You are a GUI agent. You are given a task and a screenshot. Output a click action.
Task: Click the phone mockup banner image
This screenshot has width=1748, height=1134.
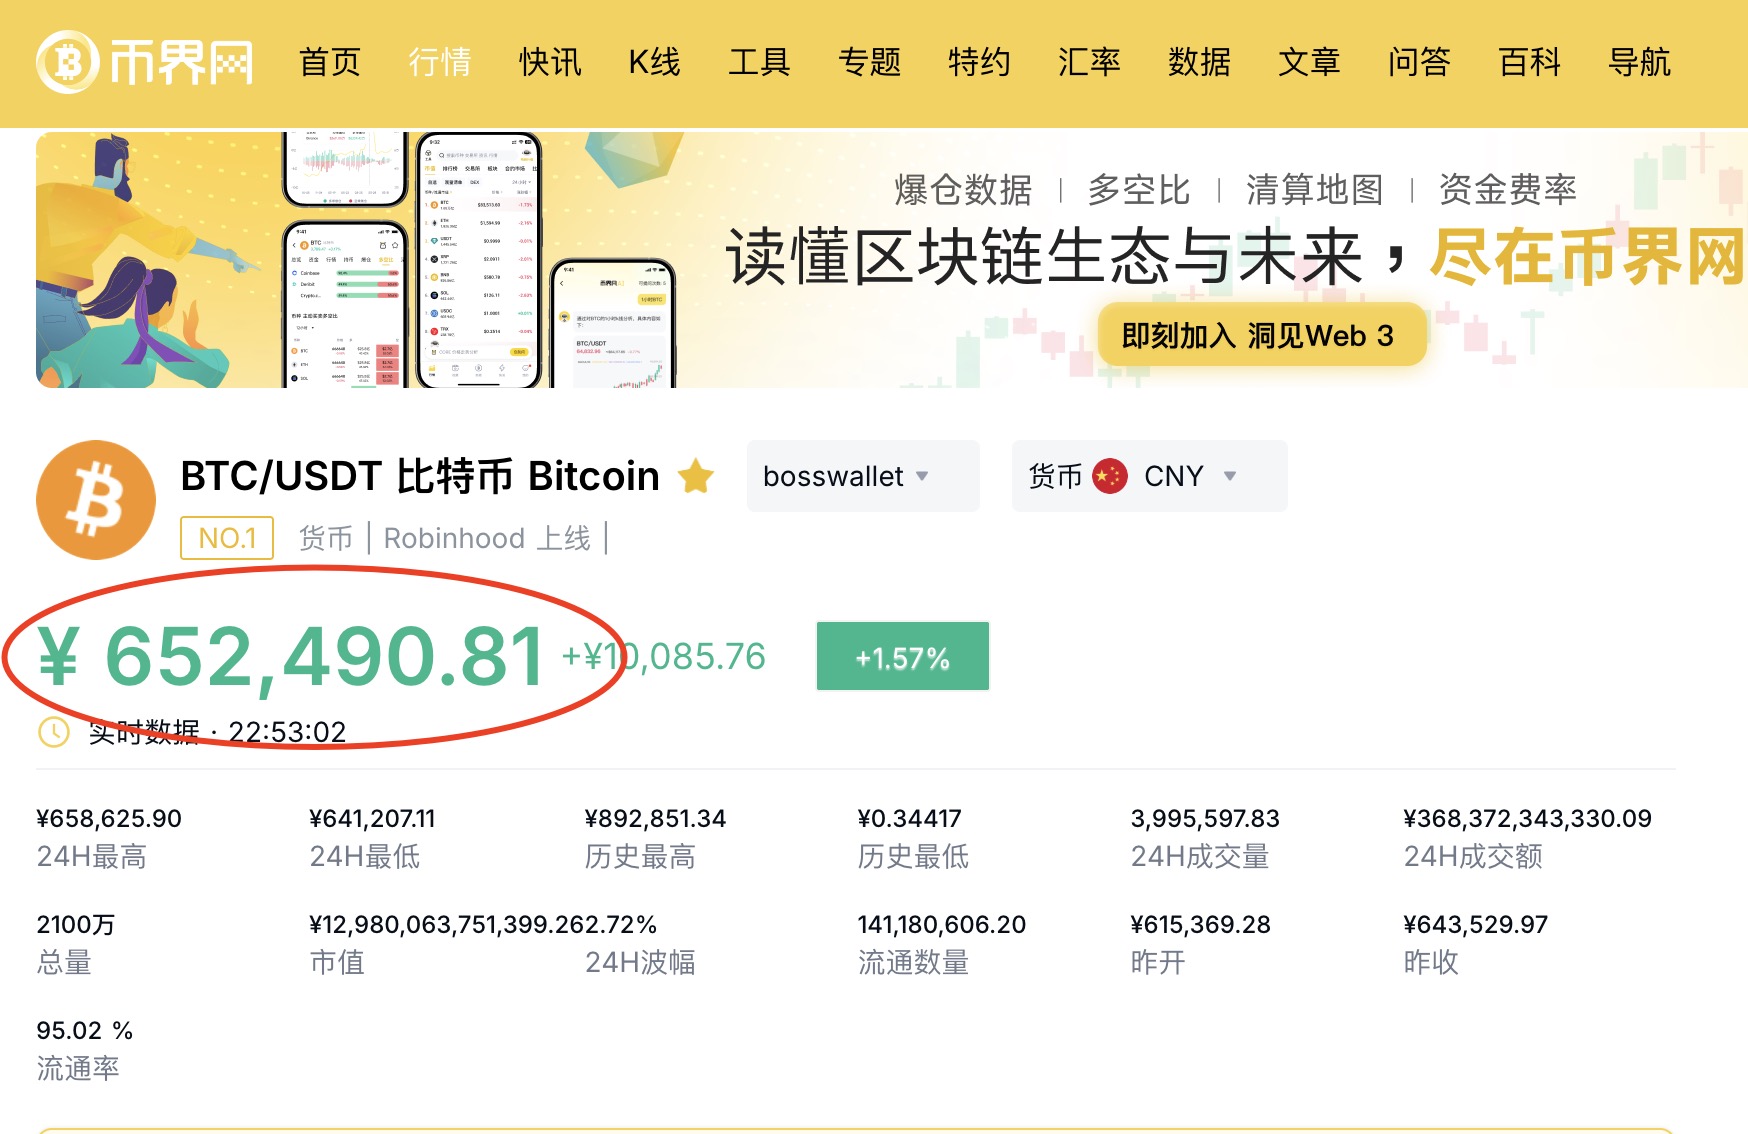[x=478, y=260]
